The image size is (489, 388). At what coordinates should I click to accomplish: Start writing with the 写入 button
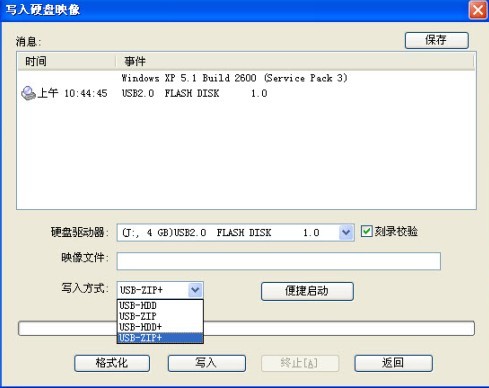point(207,363)
